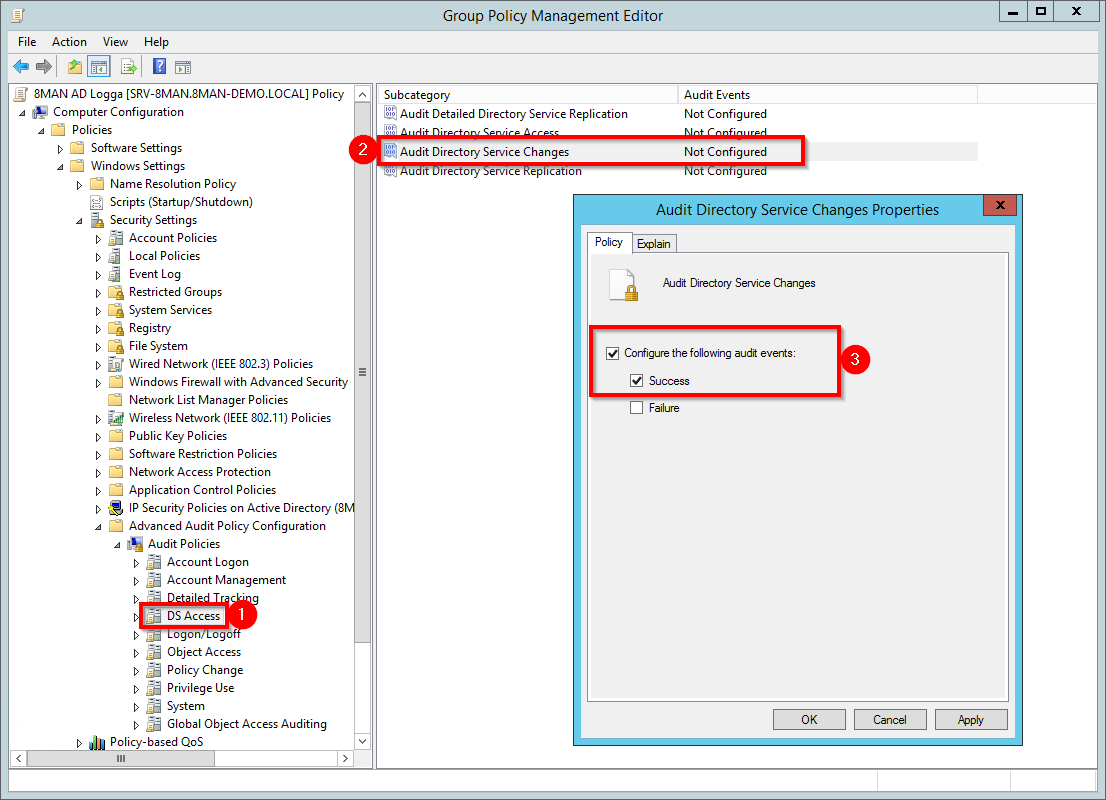Click the Up One Level folder icon
1106x800 pixels.
(x=75, y=67)
